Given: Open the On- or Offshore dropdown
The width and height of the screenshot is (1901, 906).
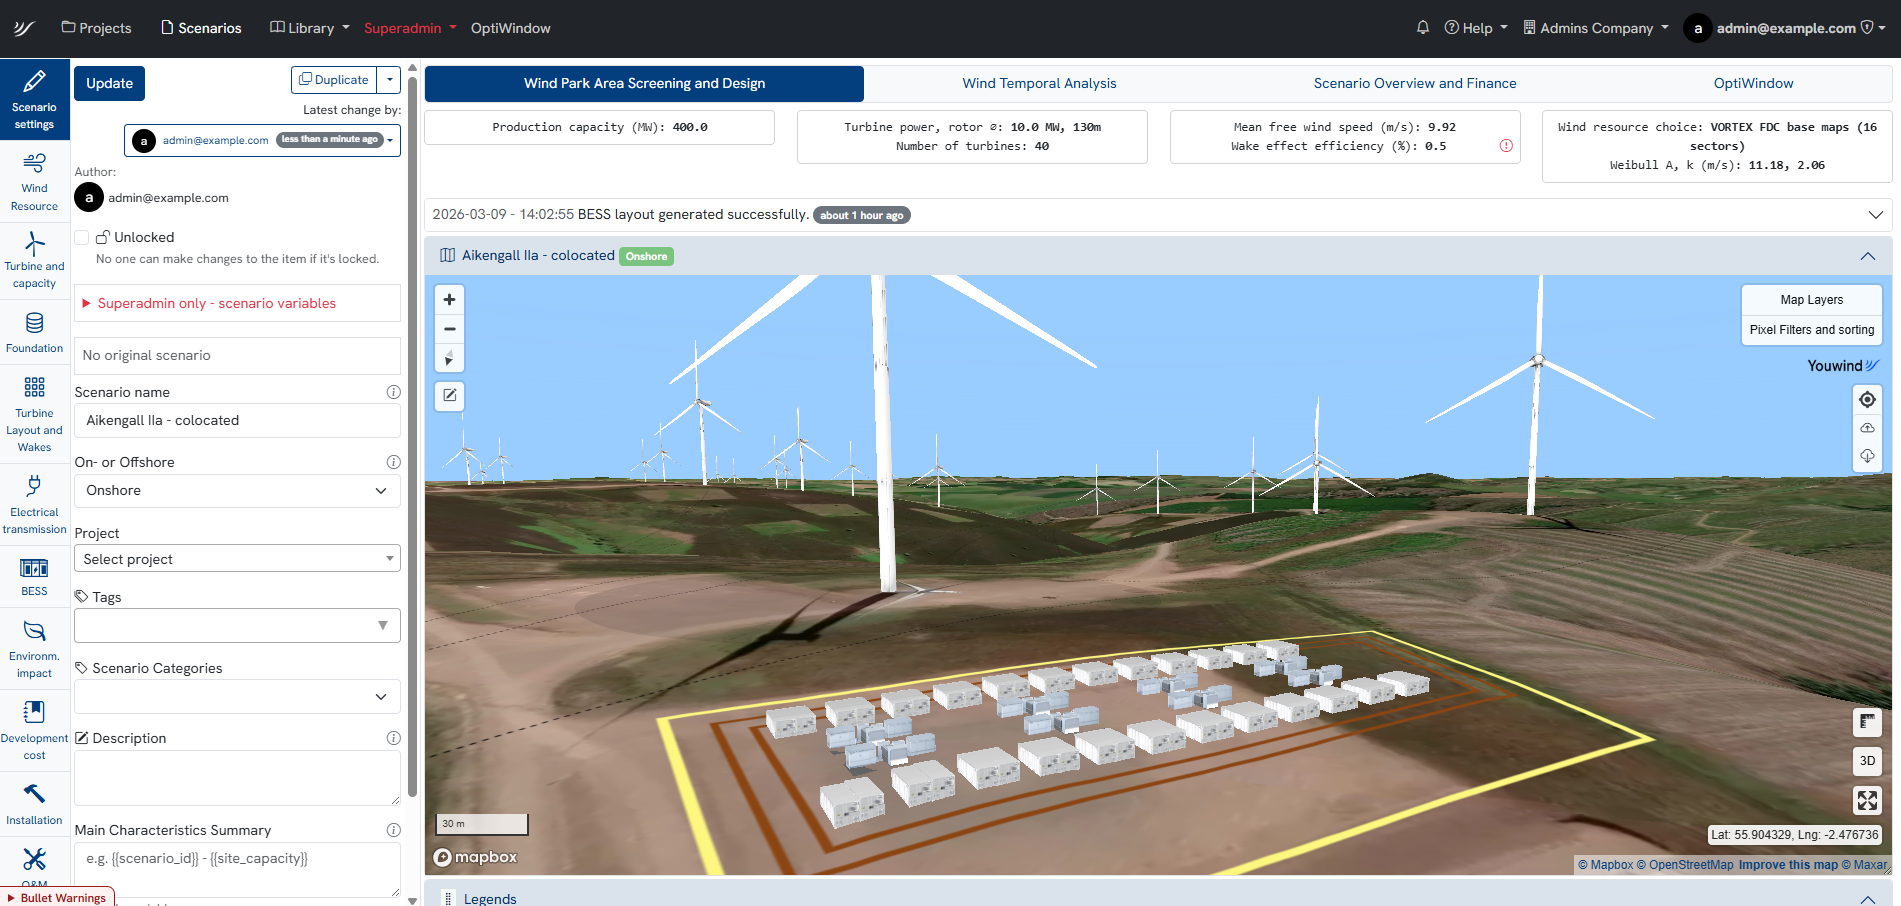Looking at the screenshot, I should pos(237,491).
